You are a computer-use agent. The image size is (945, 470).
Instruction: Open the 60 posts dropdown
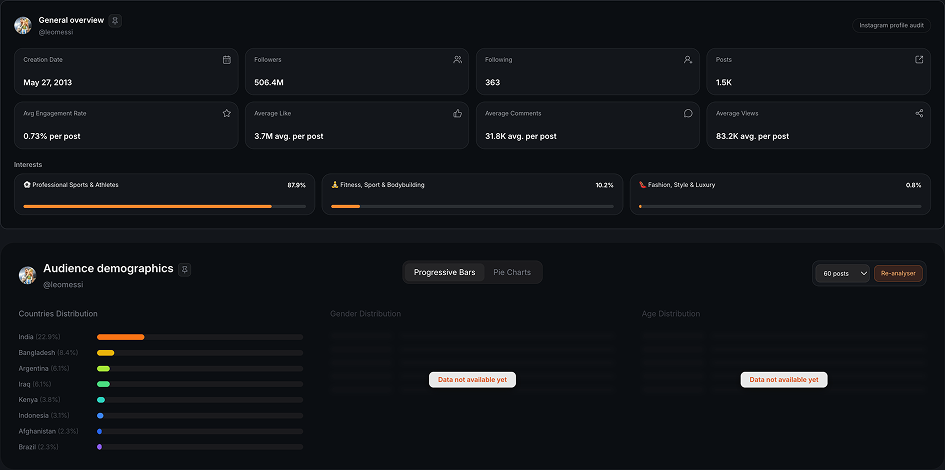tap(842, 273)
